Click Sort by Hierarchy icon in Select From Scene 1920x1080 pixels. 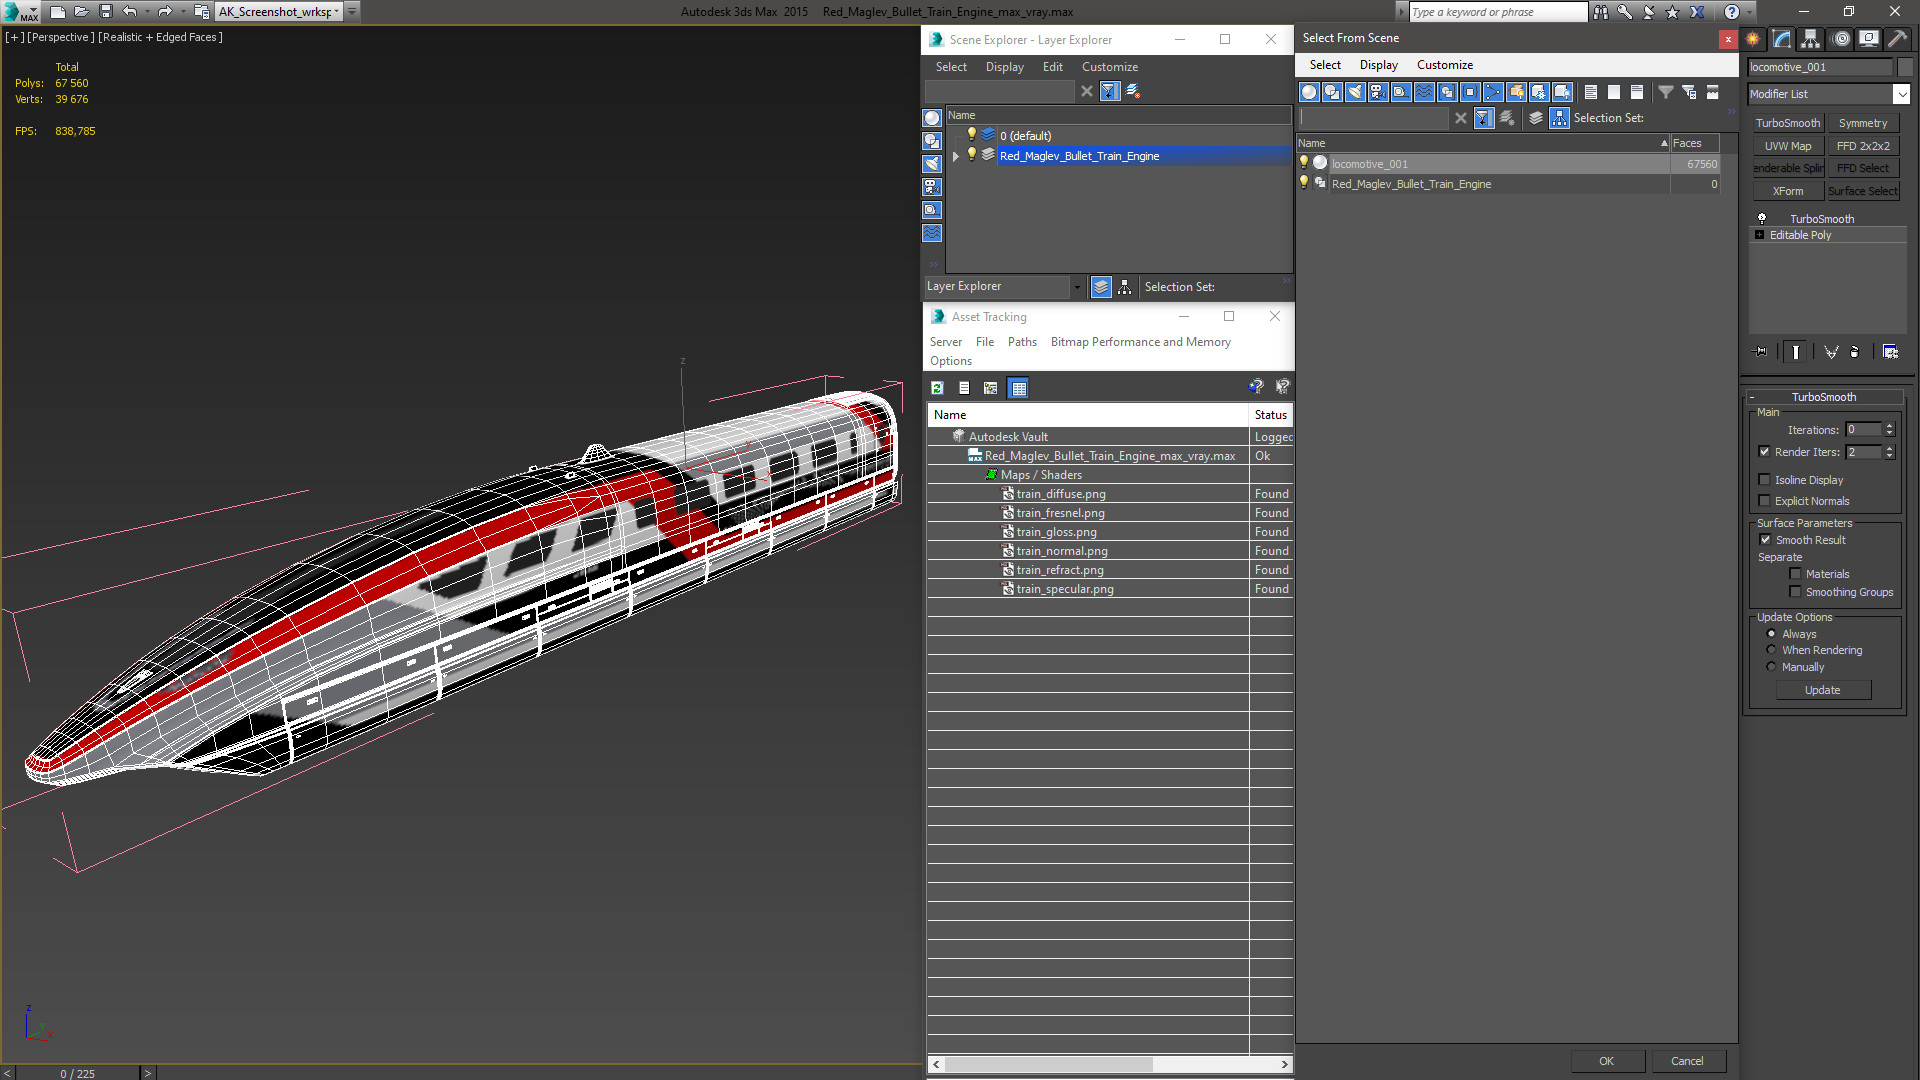tap(1560, 118)
